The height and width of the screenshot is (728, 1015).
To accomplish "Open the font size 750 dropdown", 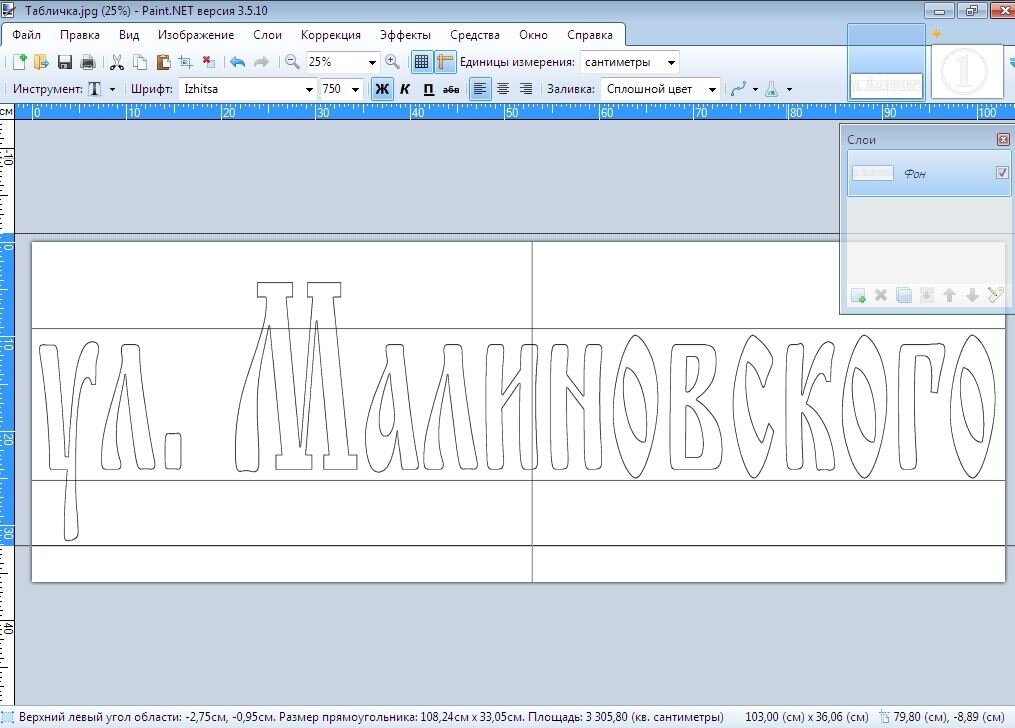I will tap(355, 89).
